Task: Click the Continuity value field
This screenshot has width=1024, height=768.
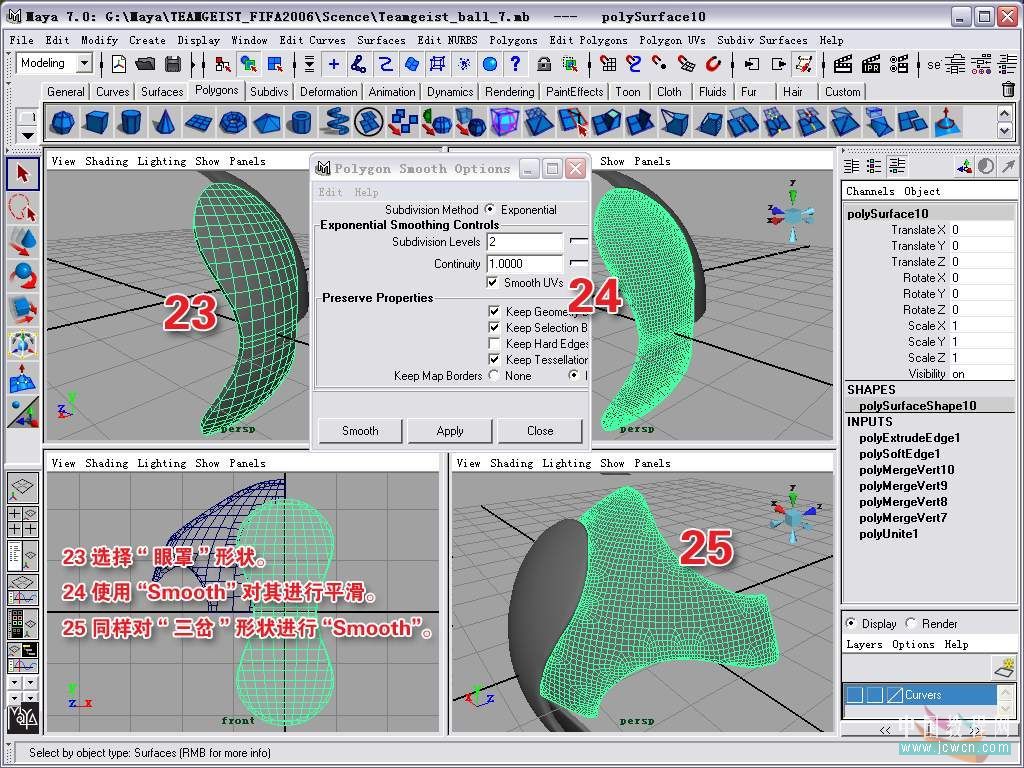Action: pos(524,264)
